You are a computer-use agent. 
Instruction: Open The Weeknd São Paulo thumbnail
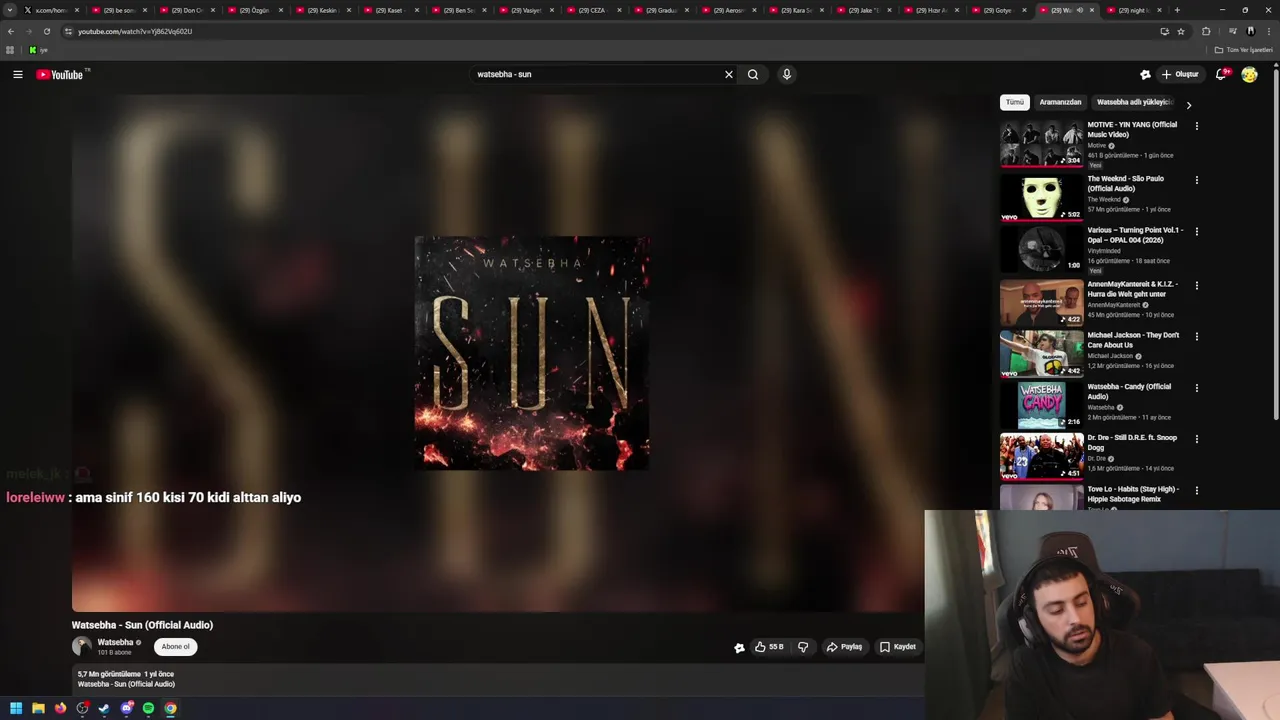coord(1041,197)
